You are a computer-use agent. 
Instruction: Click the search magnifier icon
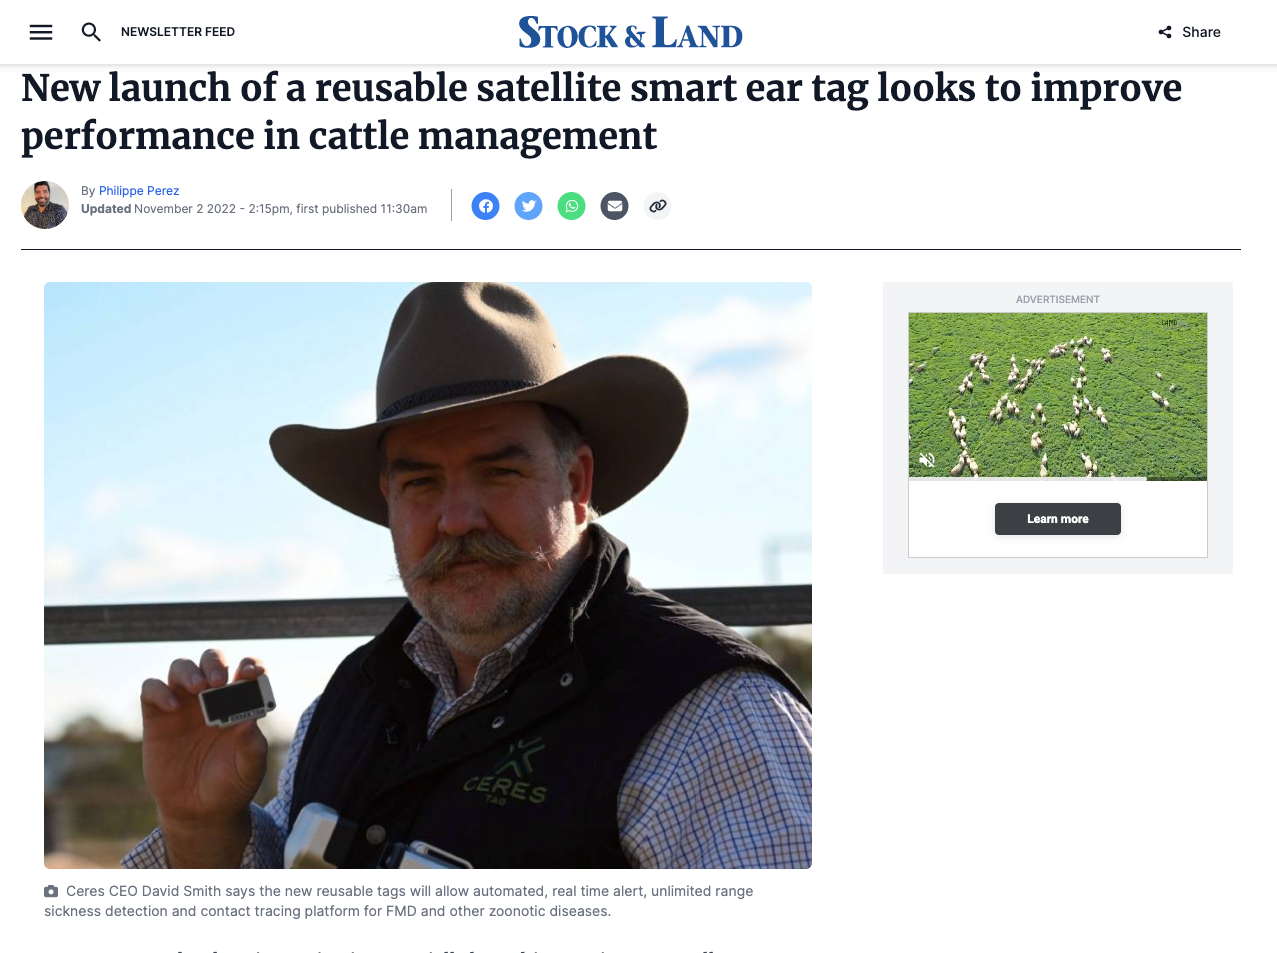coord(91,32)
